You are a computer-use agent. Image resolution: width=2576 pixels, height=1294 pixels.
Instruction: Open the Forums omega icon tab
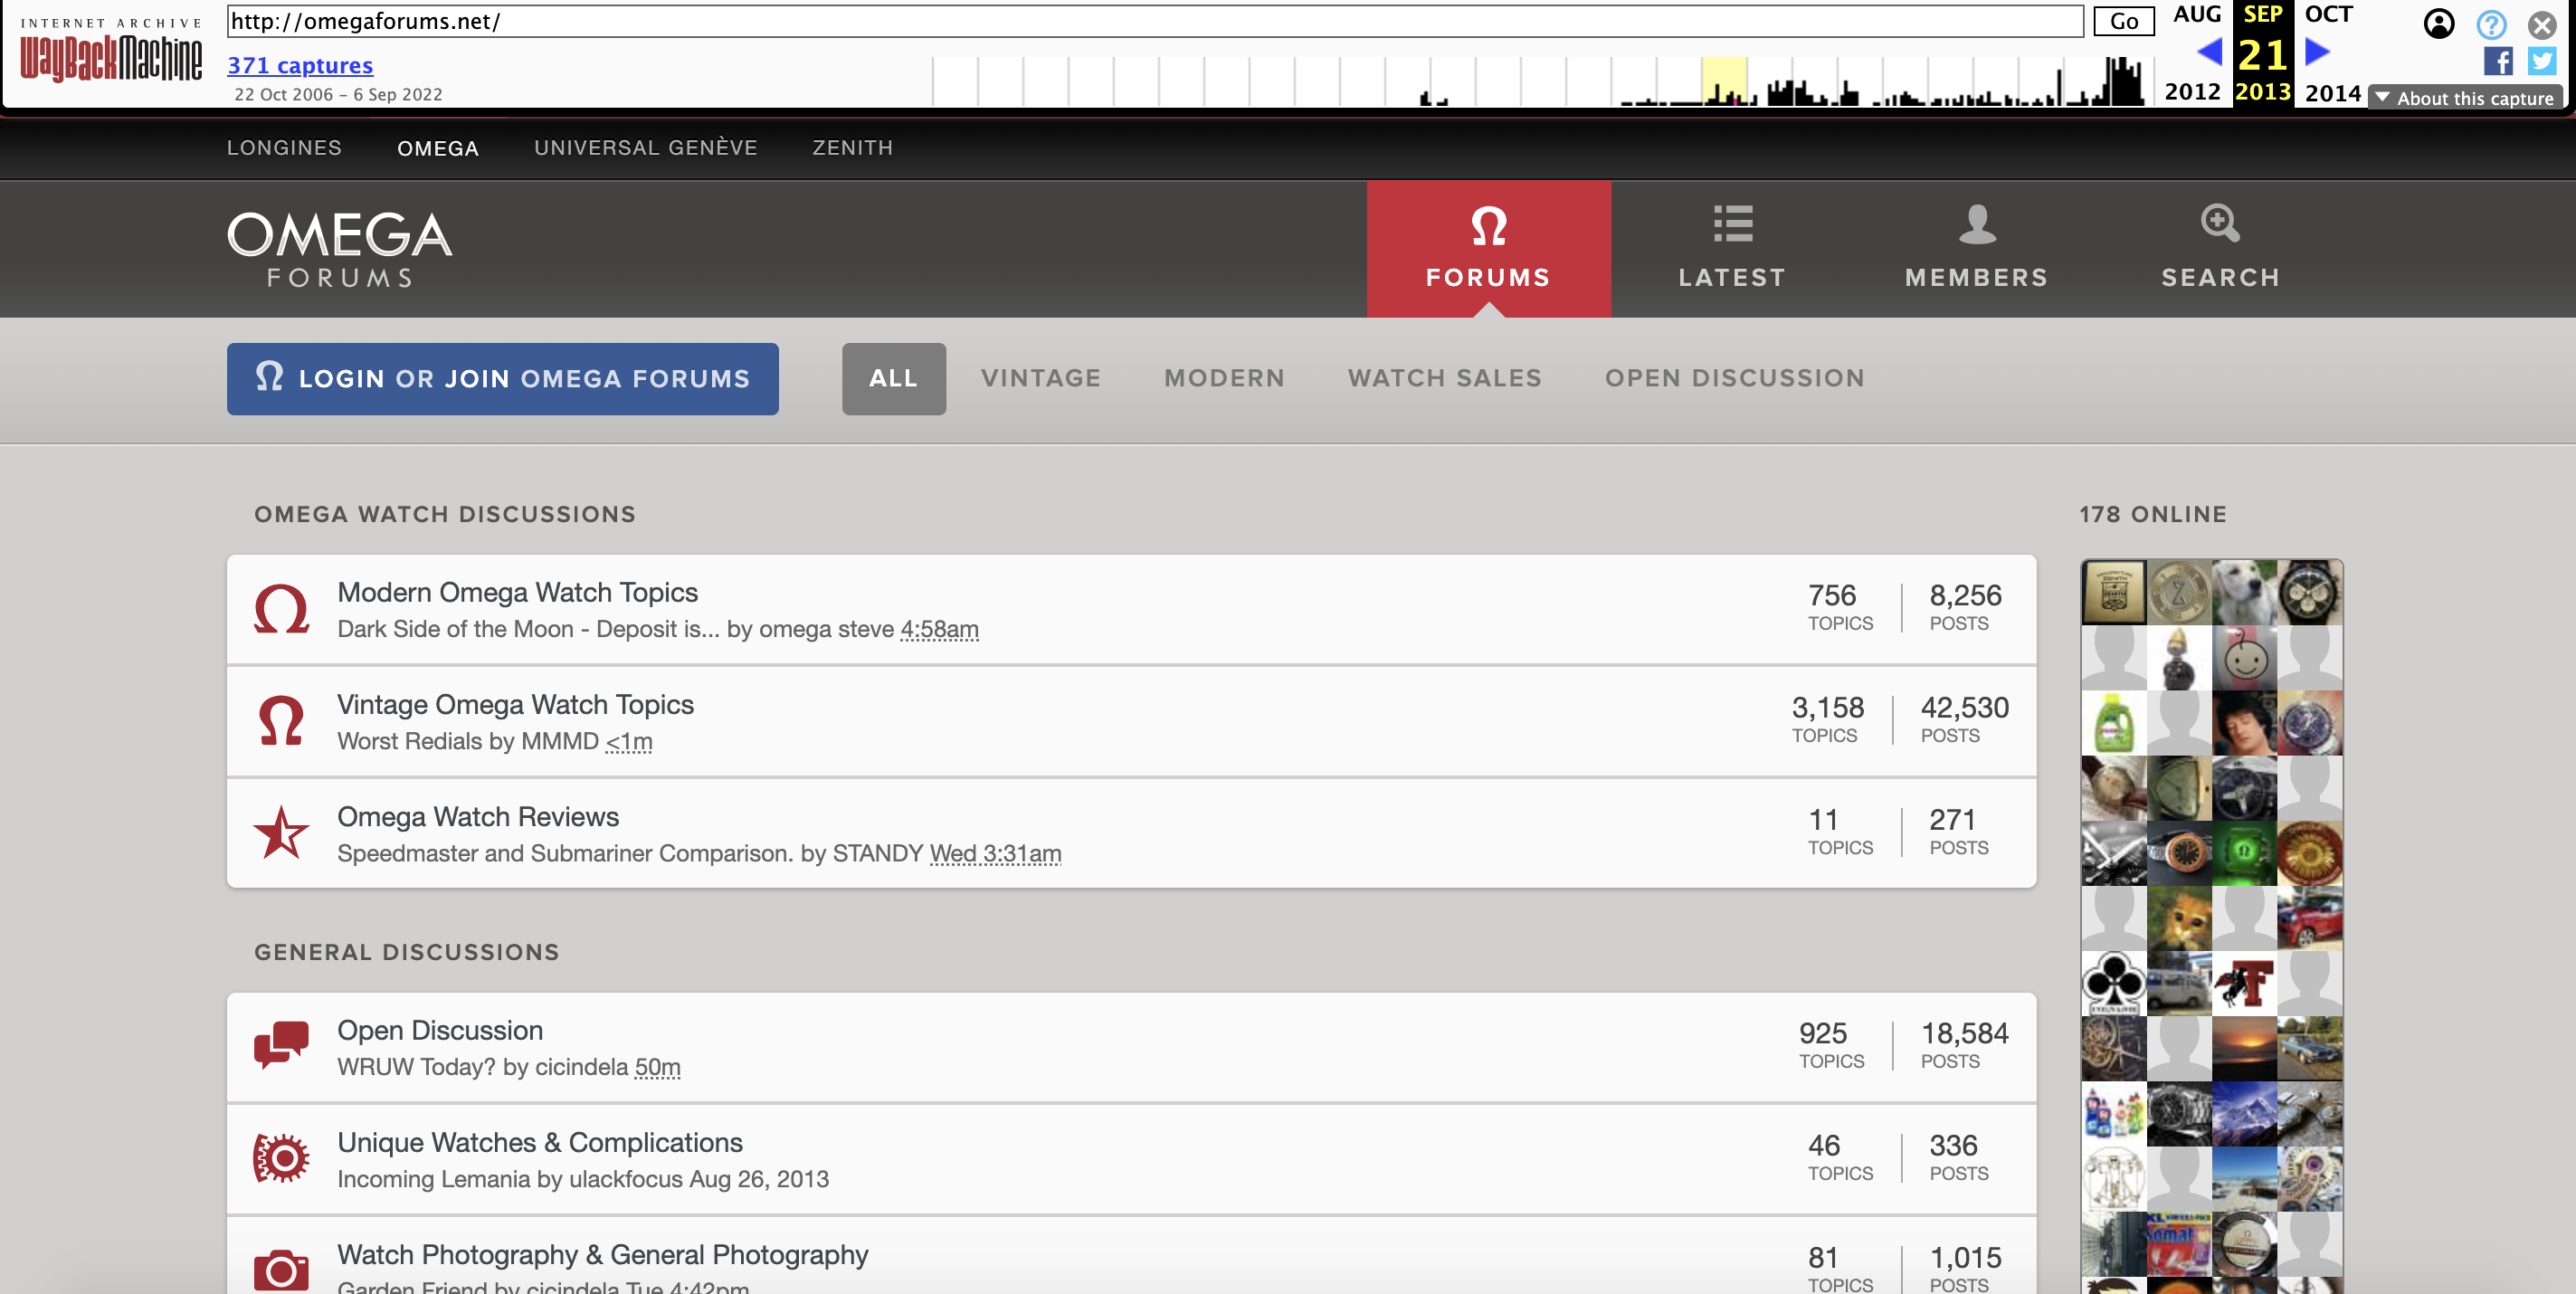coord(1488,227)
